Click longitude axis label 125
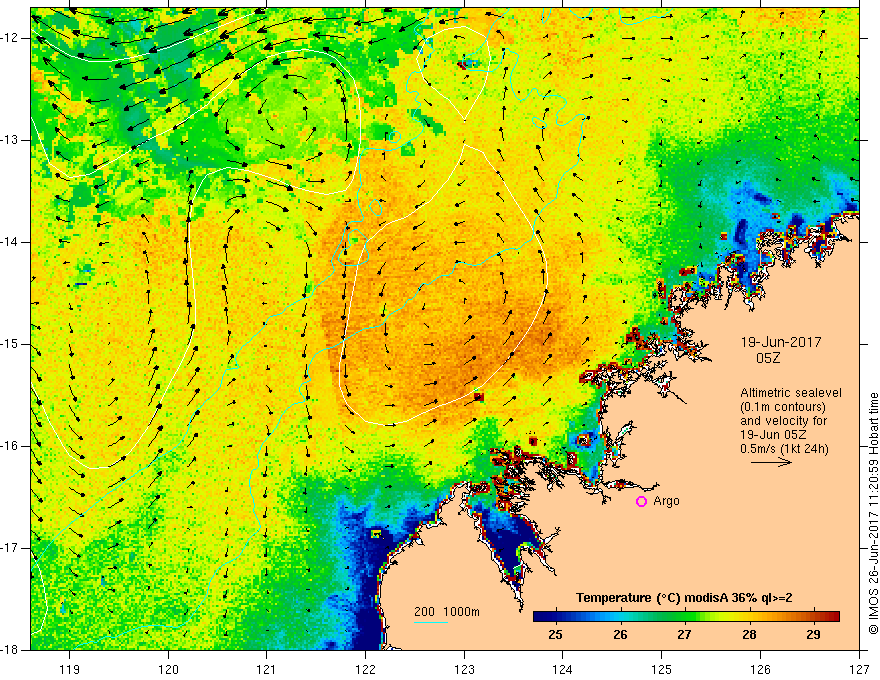 point(662,669)
